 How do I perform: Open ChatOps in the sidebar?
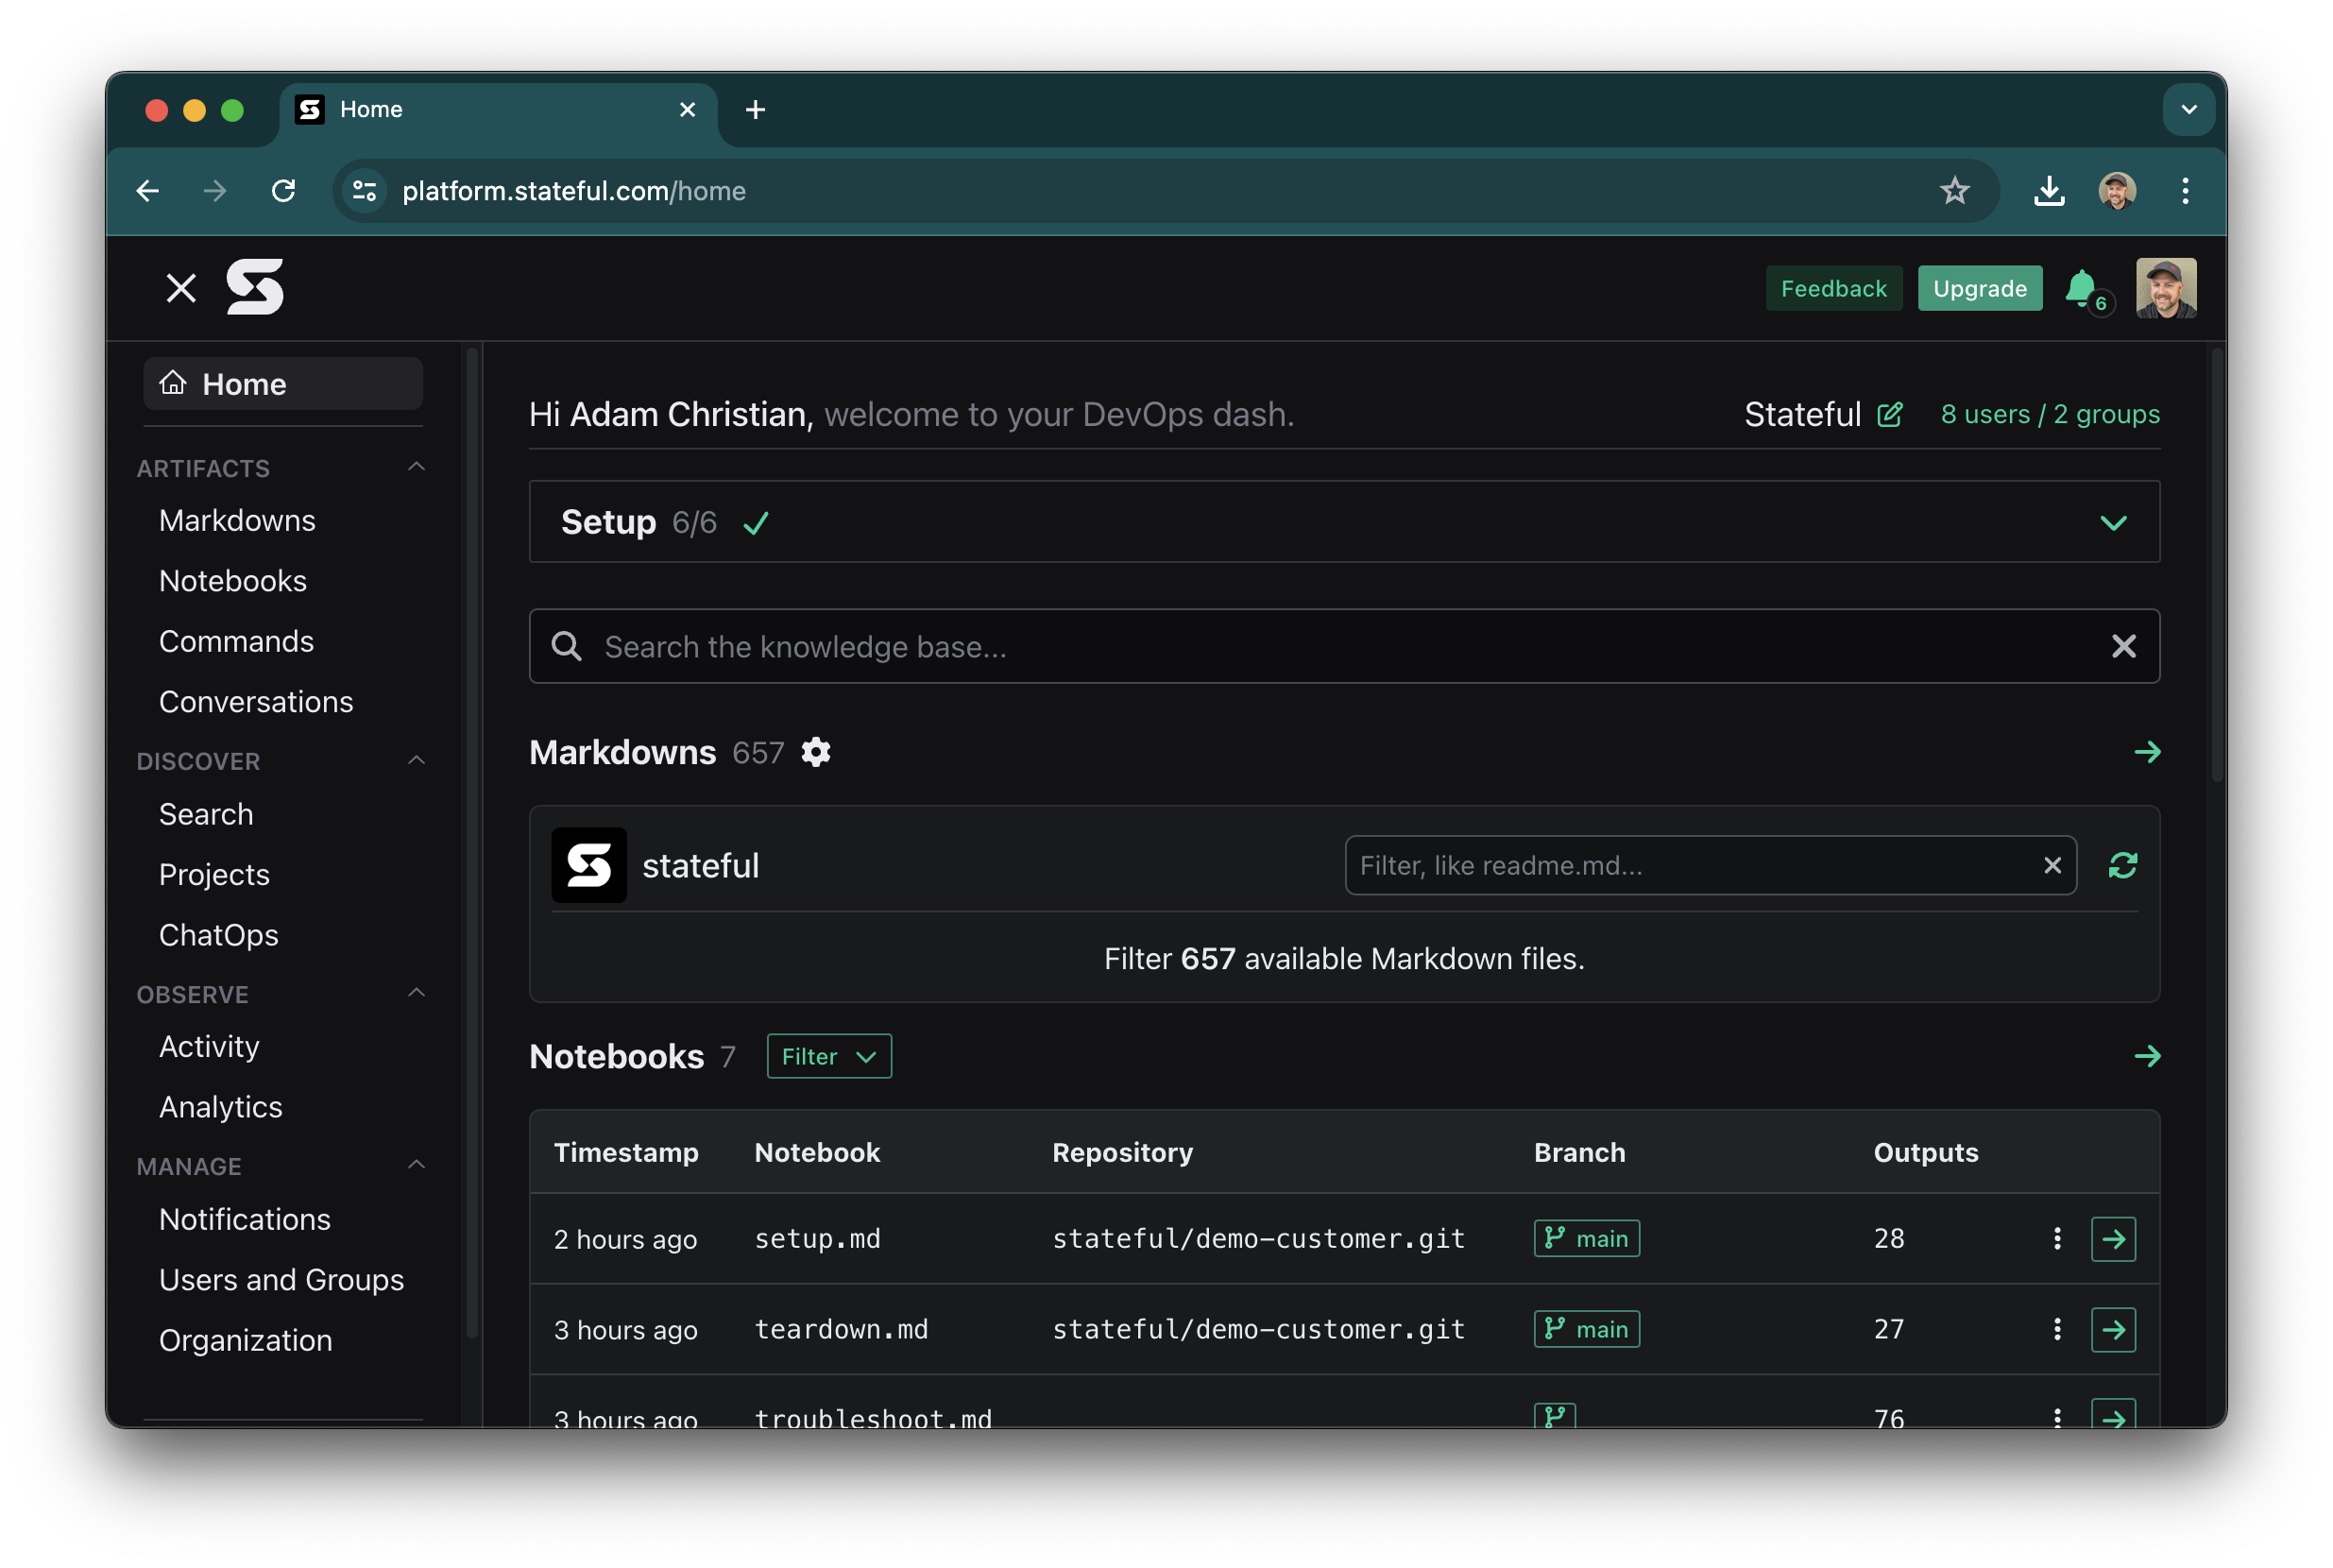(x=218, y=935)
